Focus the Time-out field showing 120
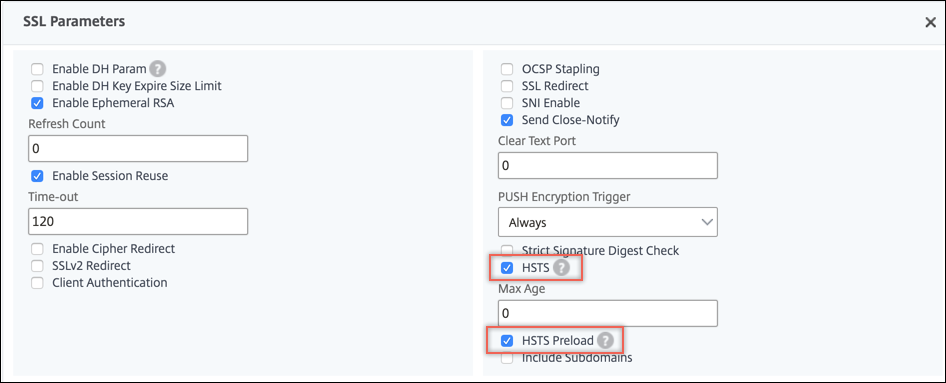This screenshot has width=946, height=383. [138, 221]
